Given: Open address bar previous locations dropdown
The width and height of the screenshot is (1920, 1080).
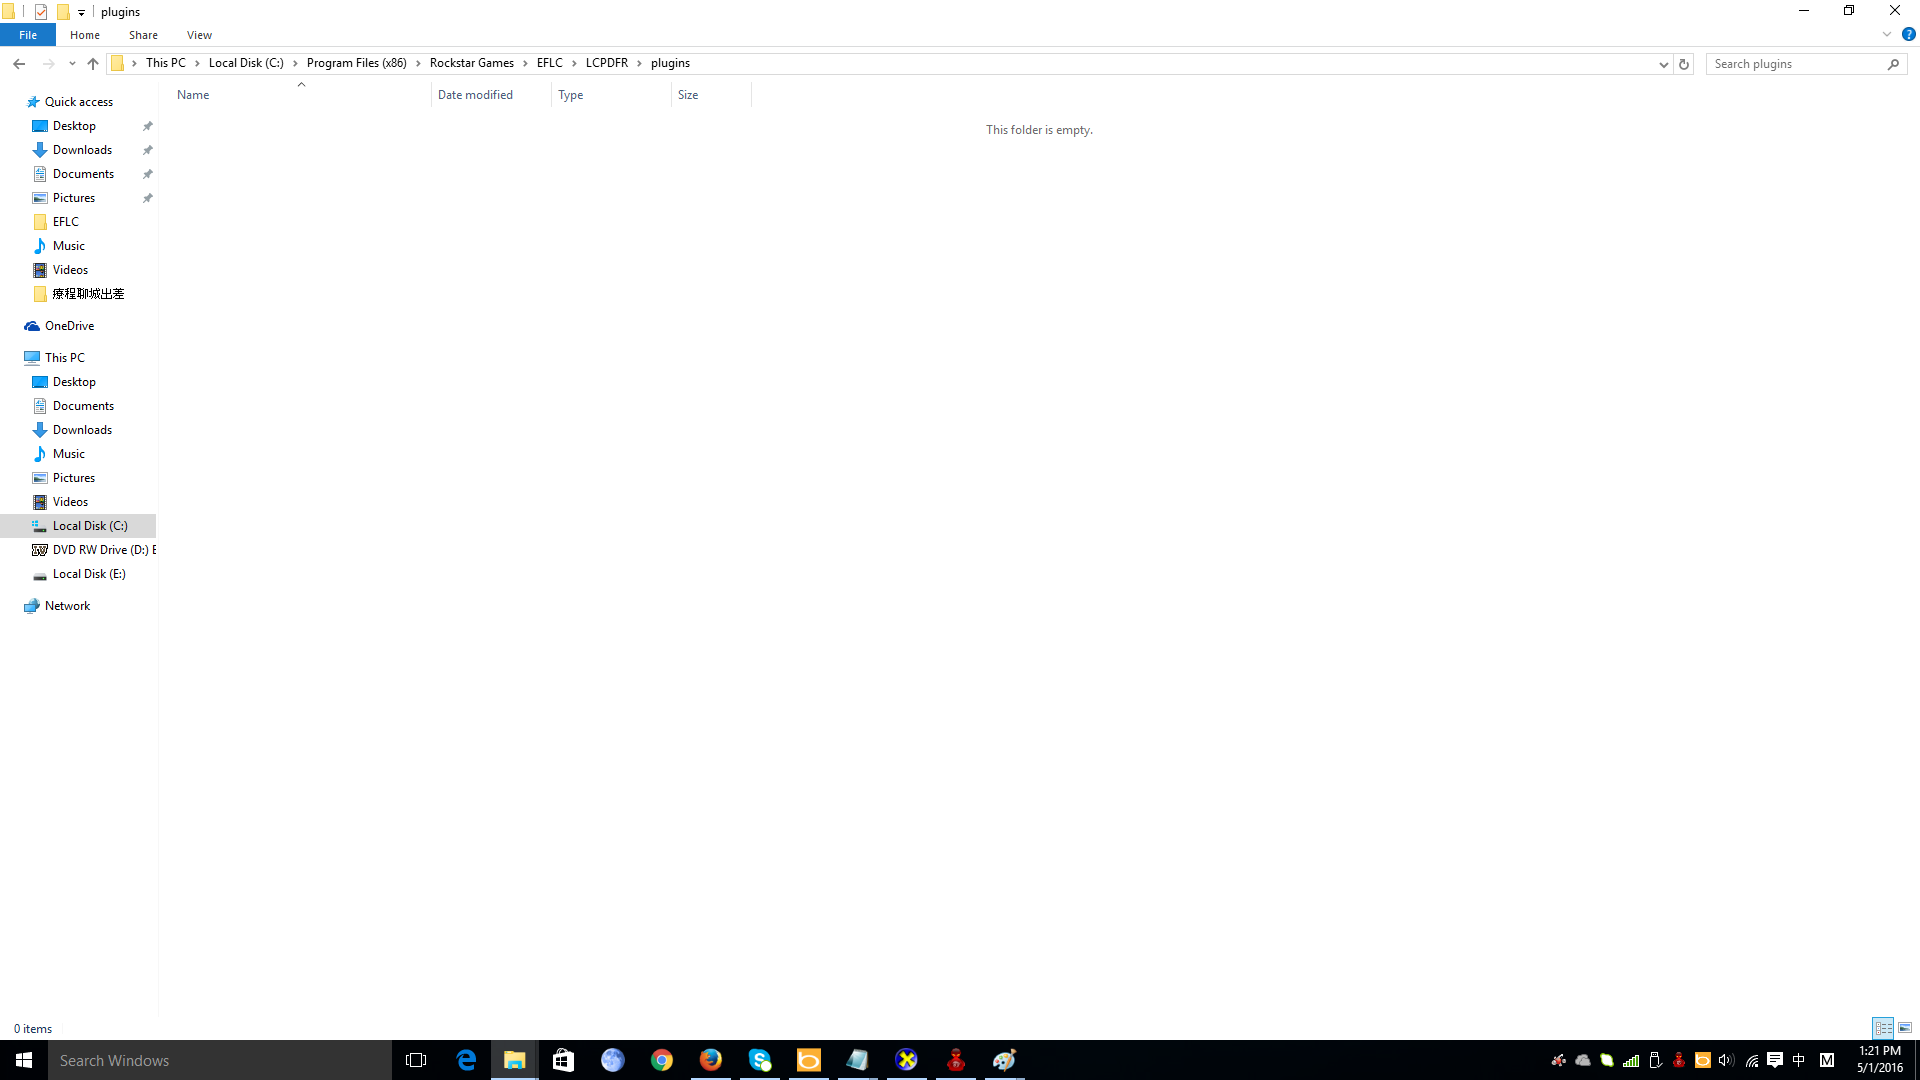Looking at the screenshot, I should 1663,64.
